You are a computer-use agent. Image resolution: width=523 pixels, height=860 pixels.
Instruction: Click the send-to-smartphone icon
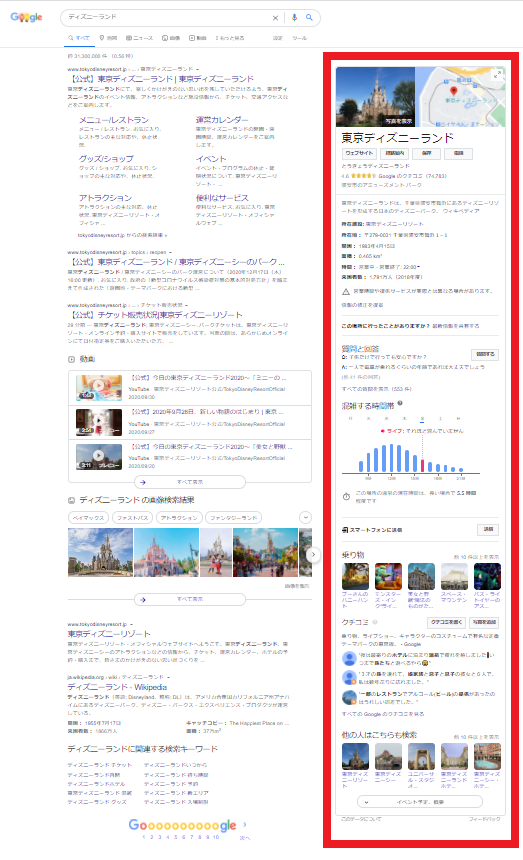pos(345,530)
